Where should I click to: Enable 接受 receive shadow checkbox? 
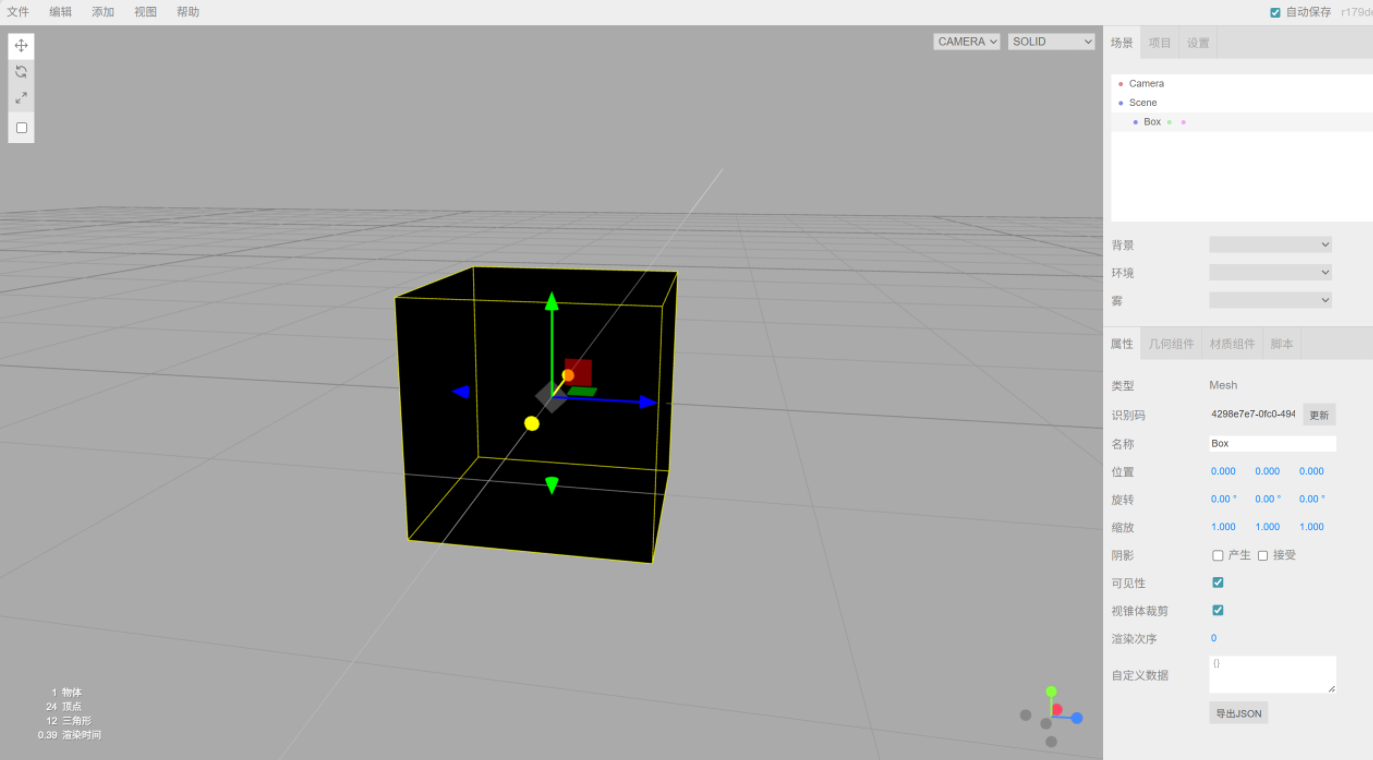click(1263, 556)
